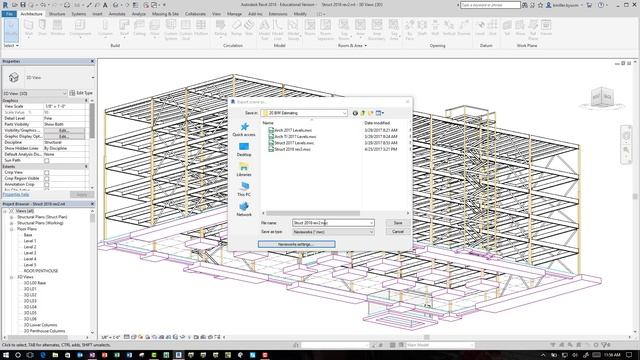The height and width of the screenshot is (360, 640).
Task: Open the Navisworks settings button
Action: (x=297, y=244)
